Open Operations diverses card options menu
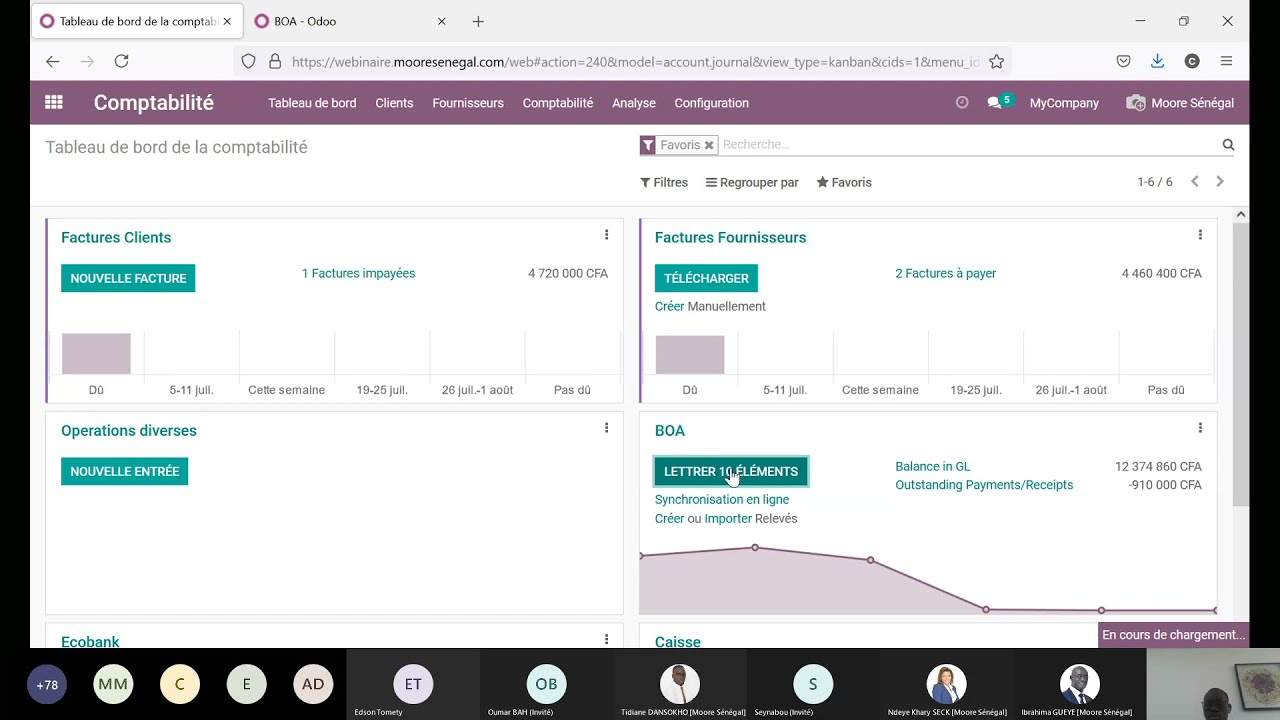Image resolution: width=1280 pixels, height=720 pixels. pyautogui.click(x=606, y=428)
